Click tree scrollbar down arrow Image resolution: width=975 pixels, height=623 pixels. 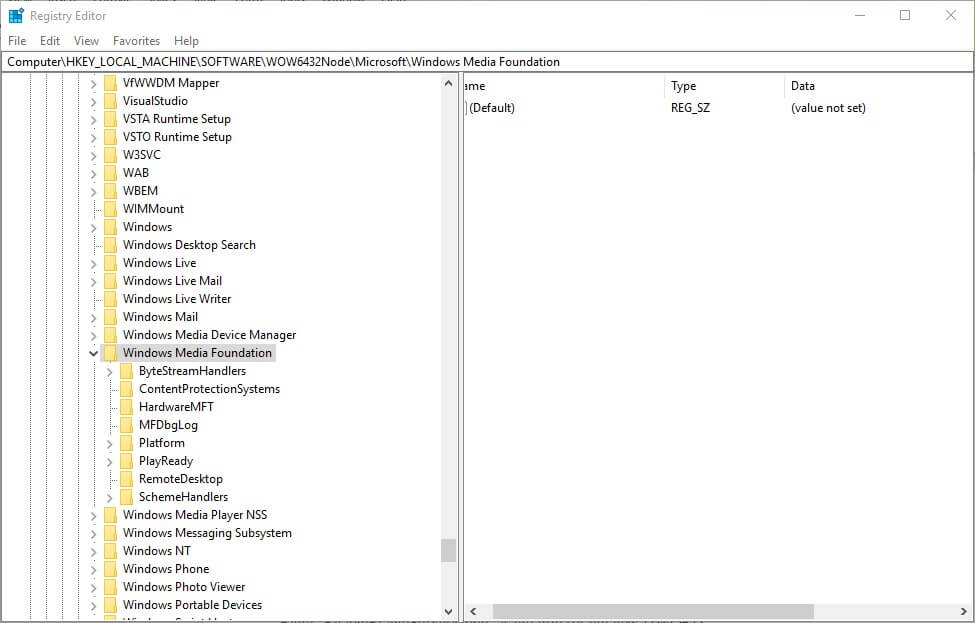448,612
